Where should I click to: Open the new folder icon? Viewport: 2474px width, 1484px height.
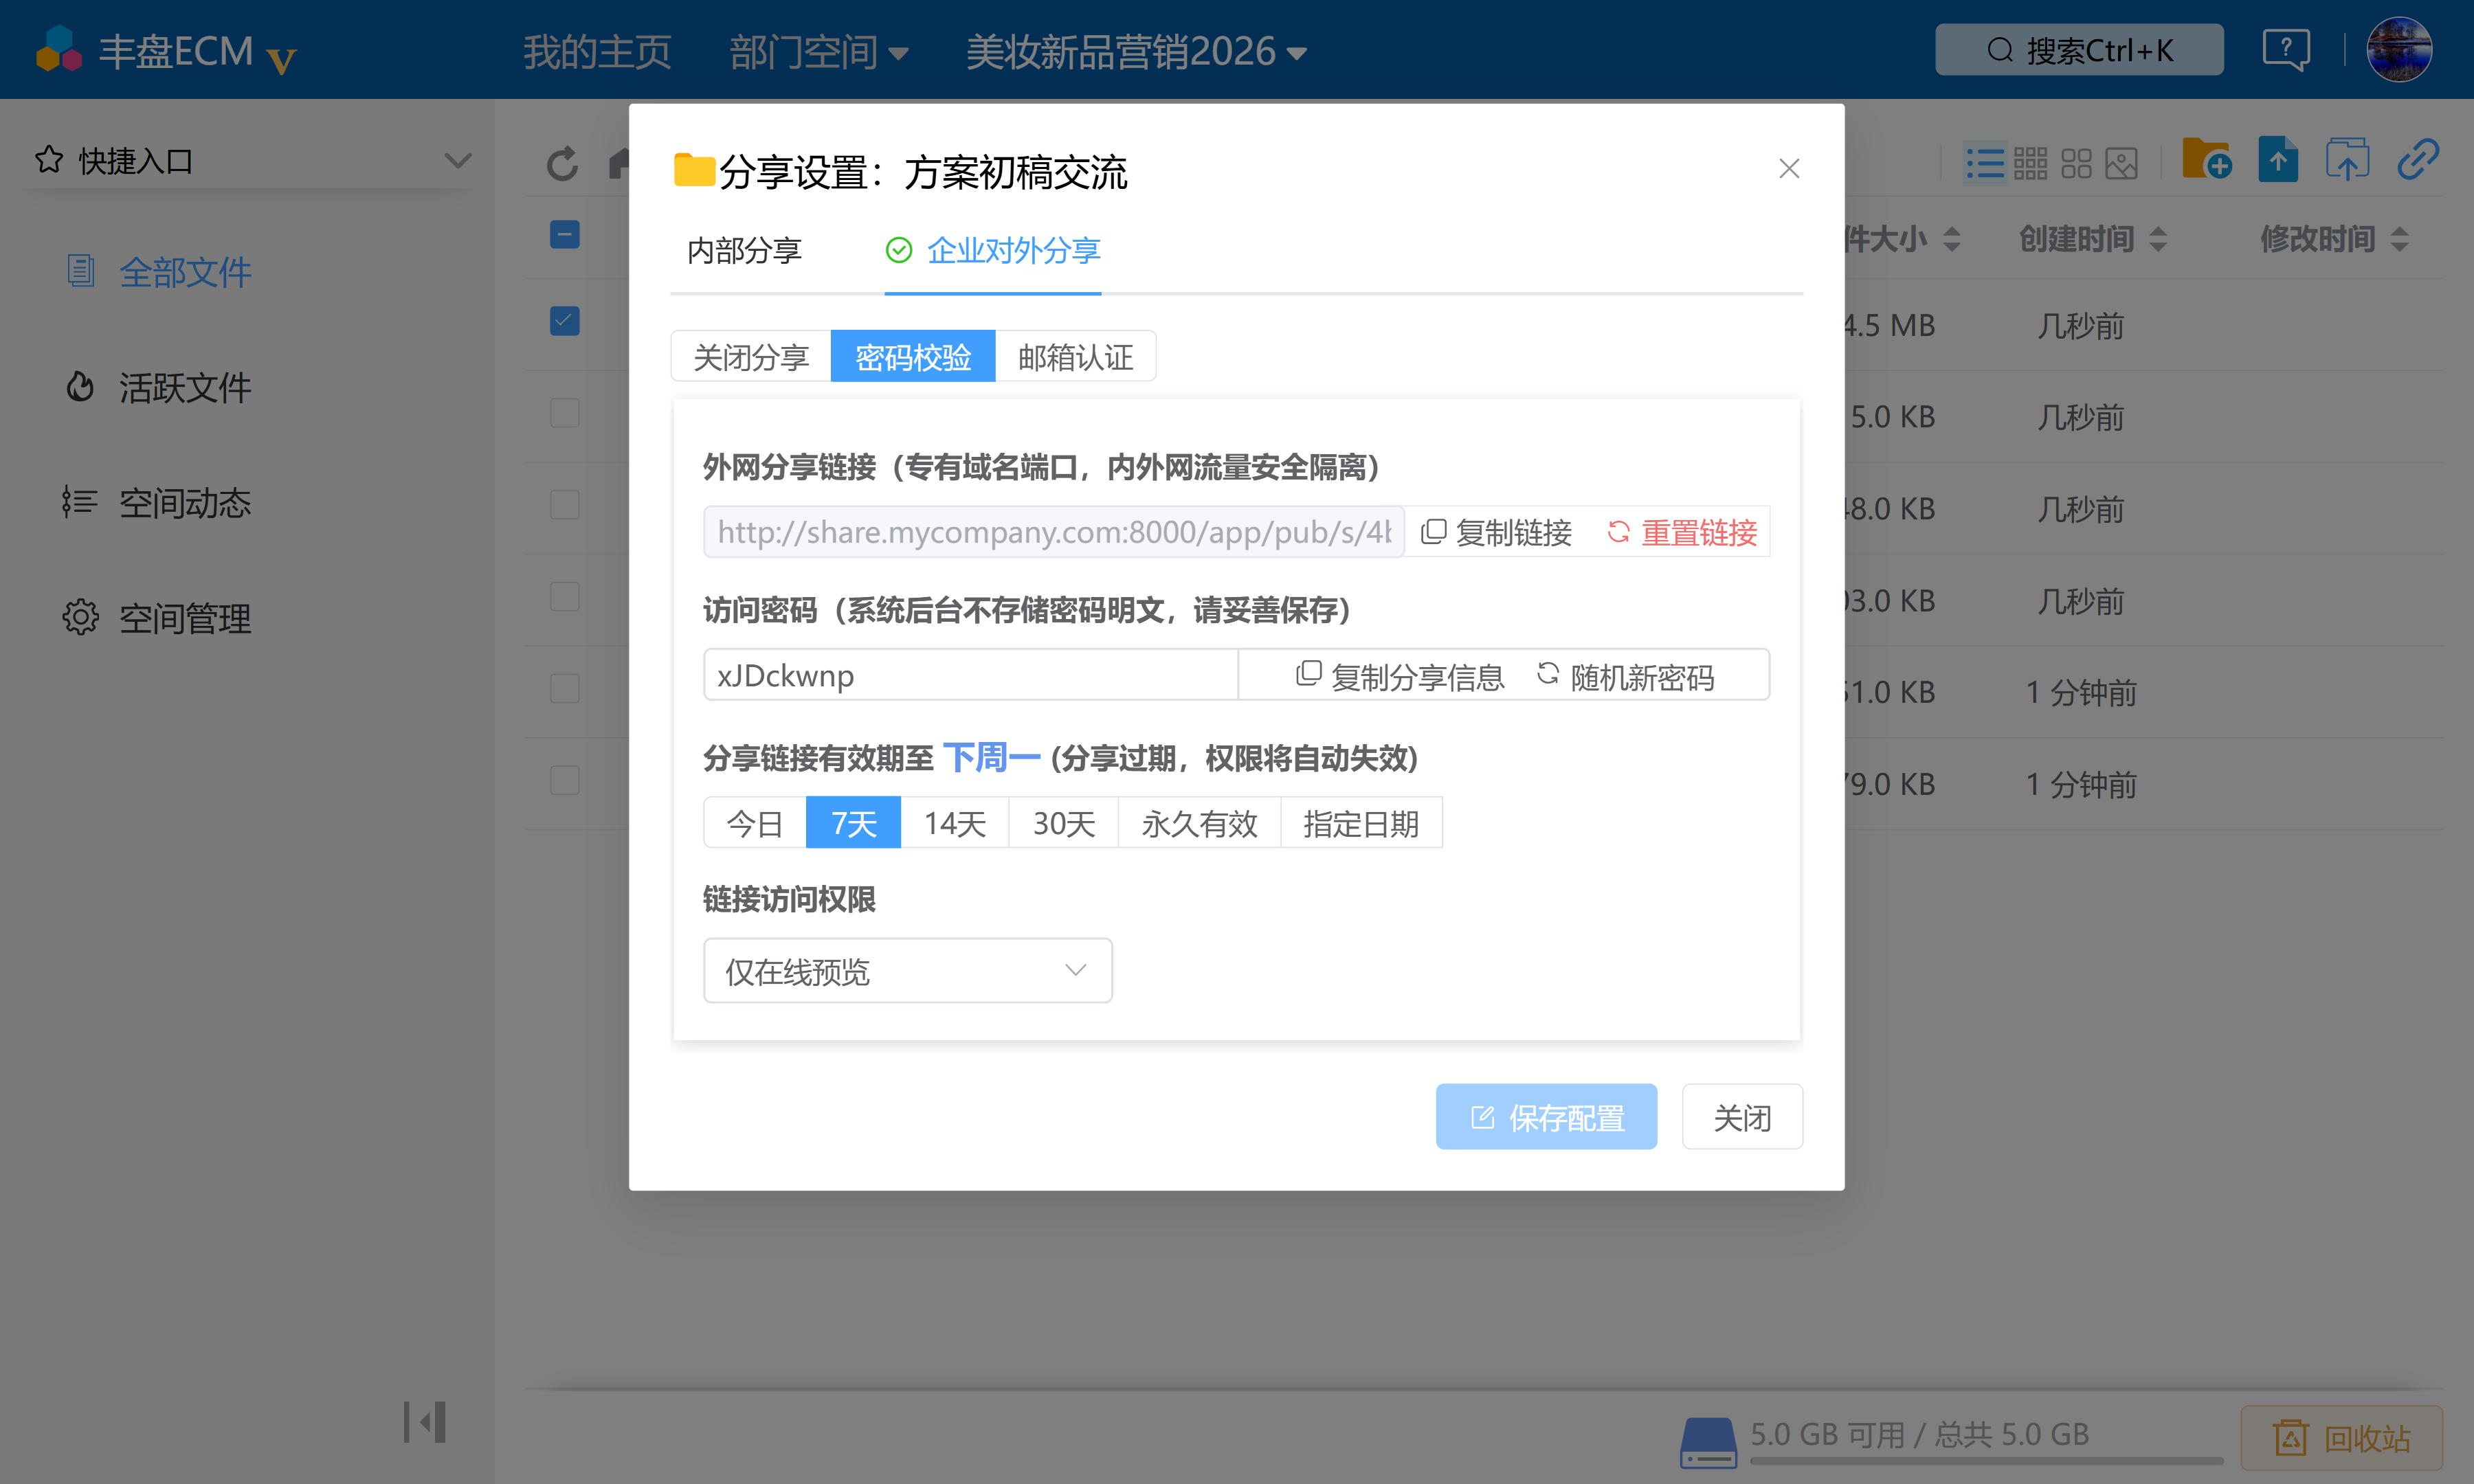2206,160
